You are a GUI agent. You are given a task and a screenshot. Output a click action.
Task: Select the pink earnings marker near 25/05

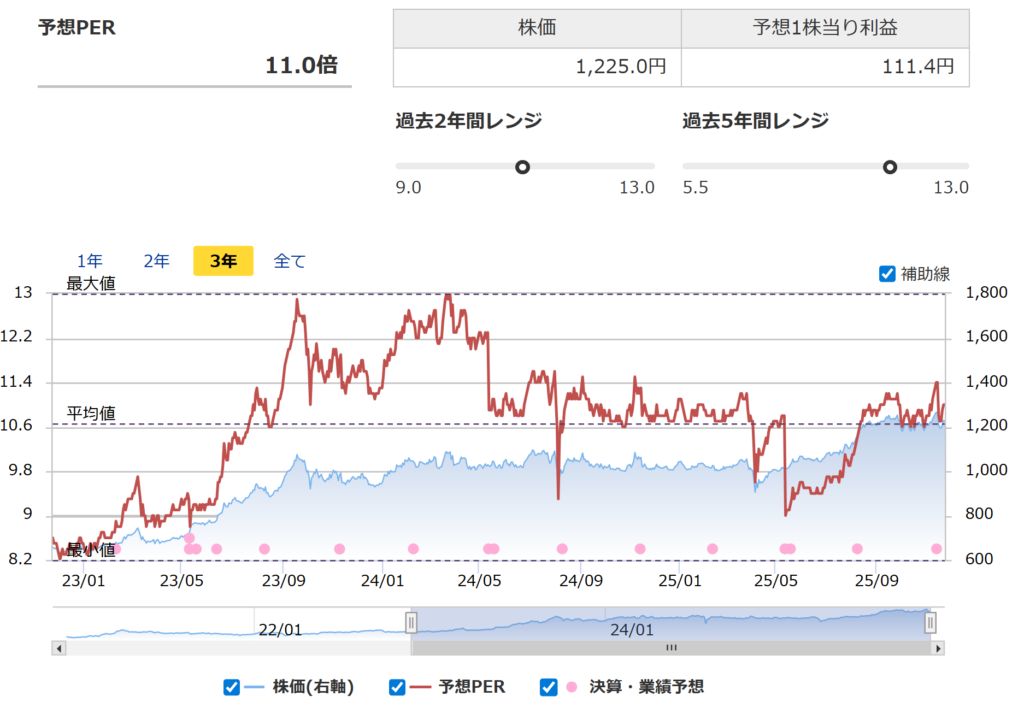point(785,548)
